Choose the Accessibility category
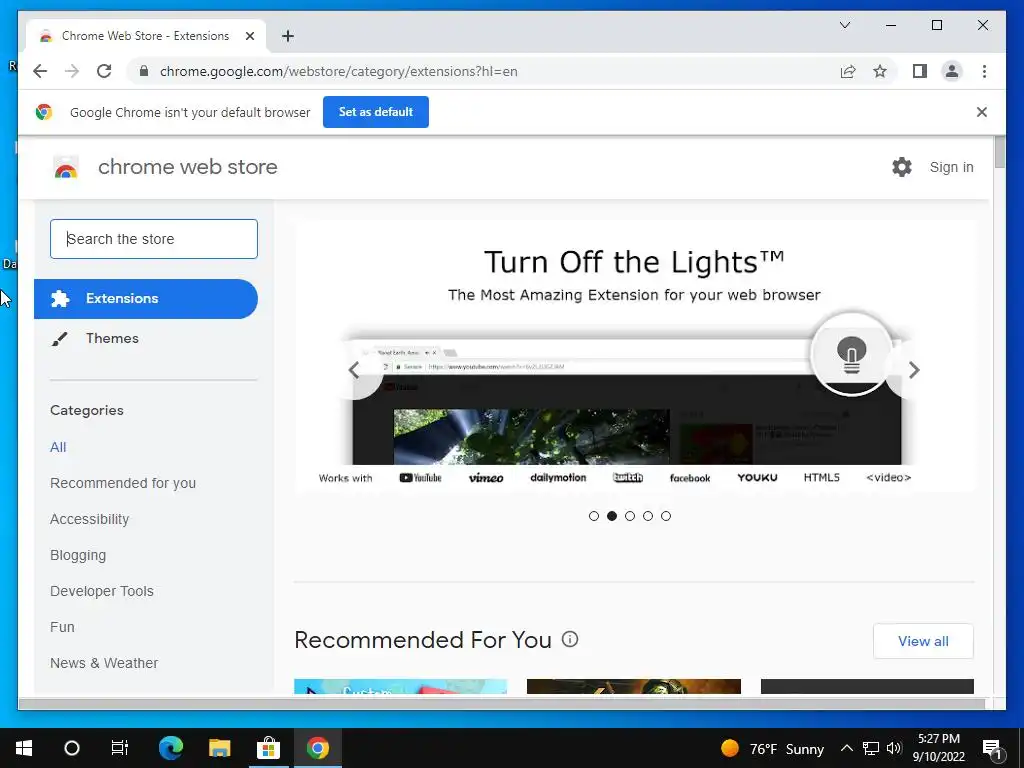 (89, 519)
